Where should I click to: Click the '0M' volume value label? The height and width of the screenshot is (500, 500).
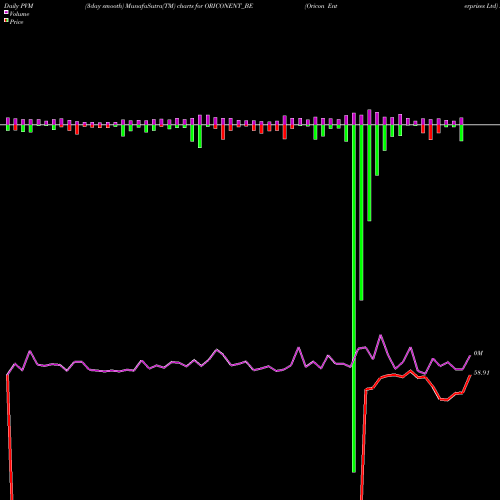478,353
